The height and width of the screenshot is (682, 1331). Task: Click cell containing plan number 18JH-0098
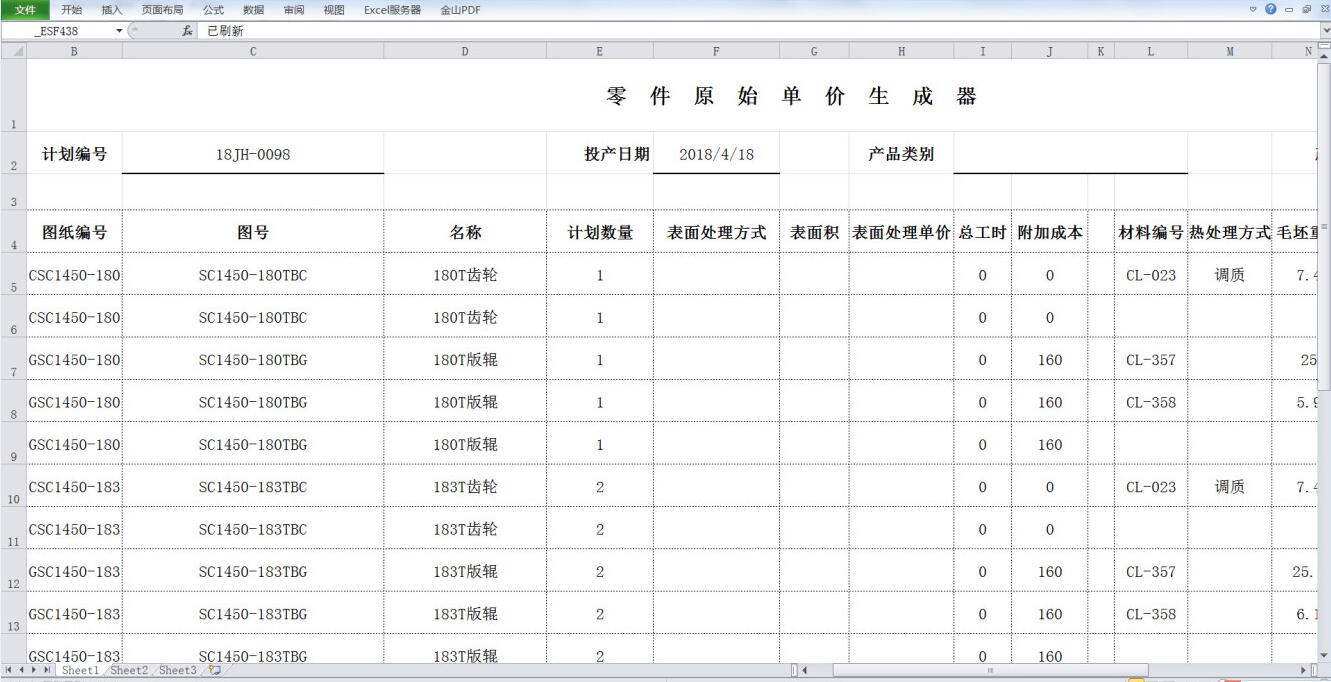[x=253, y=154]
